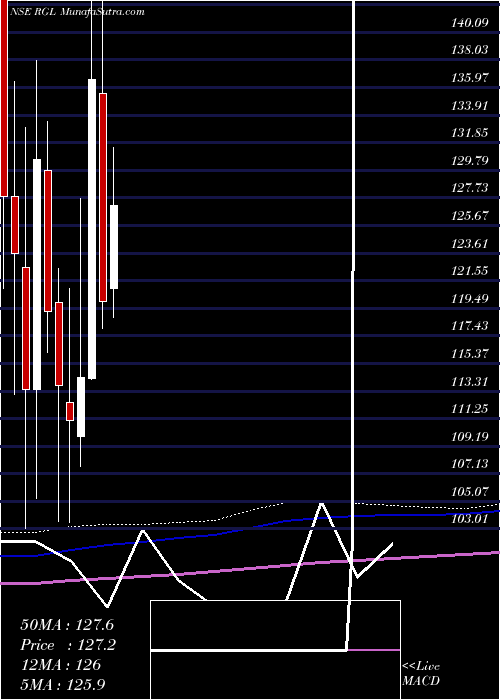Select the last white candlestick near 123.61
Image resolution: width=500 pixels, height=700 pixels.
114,247
